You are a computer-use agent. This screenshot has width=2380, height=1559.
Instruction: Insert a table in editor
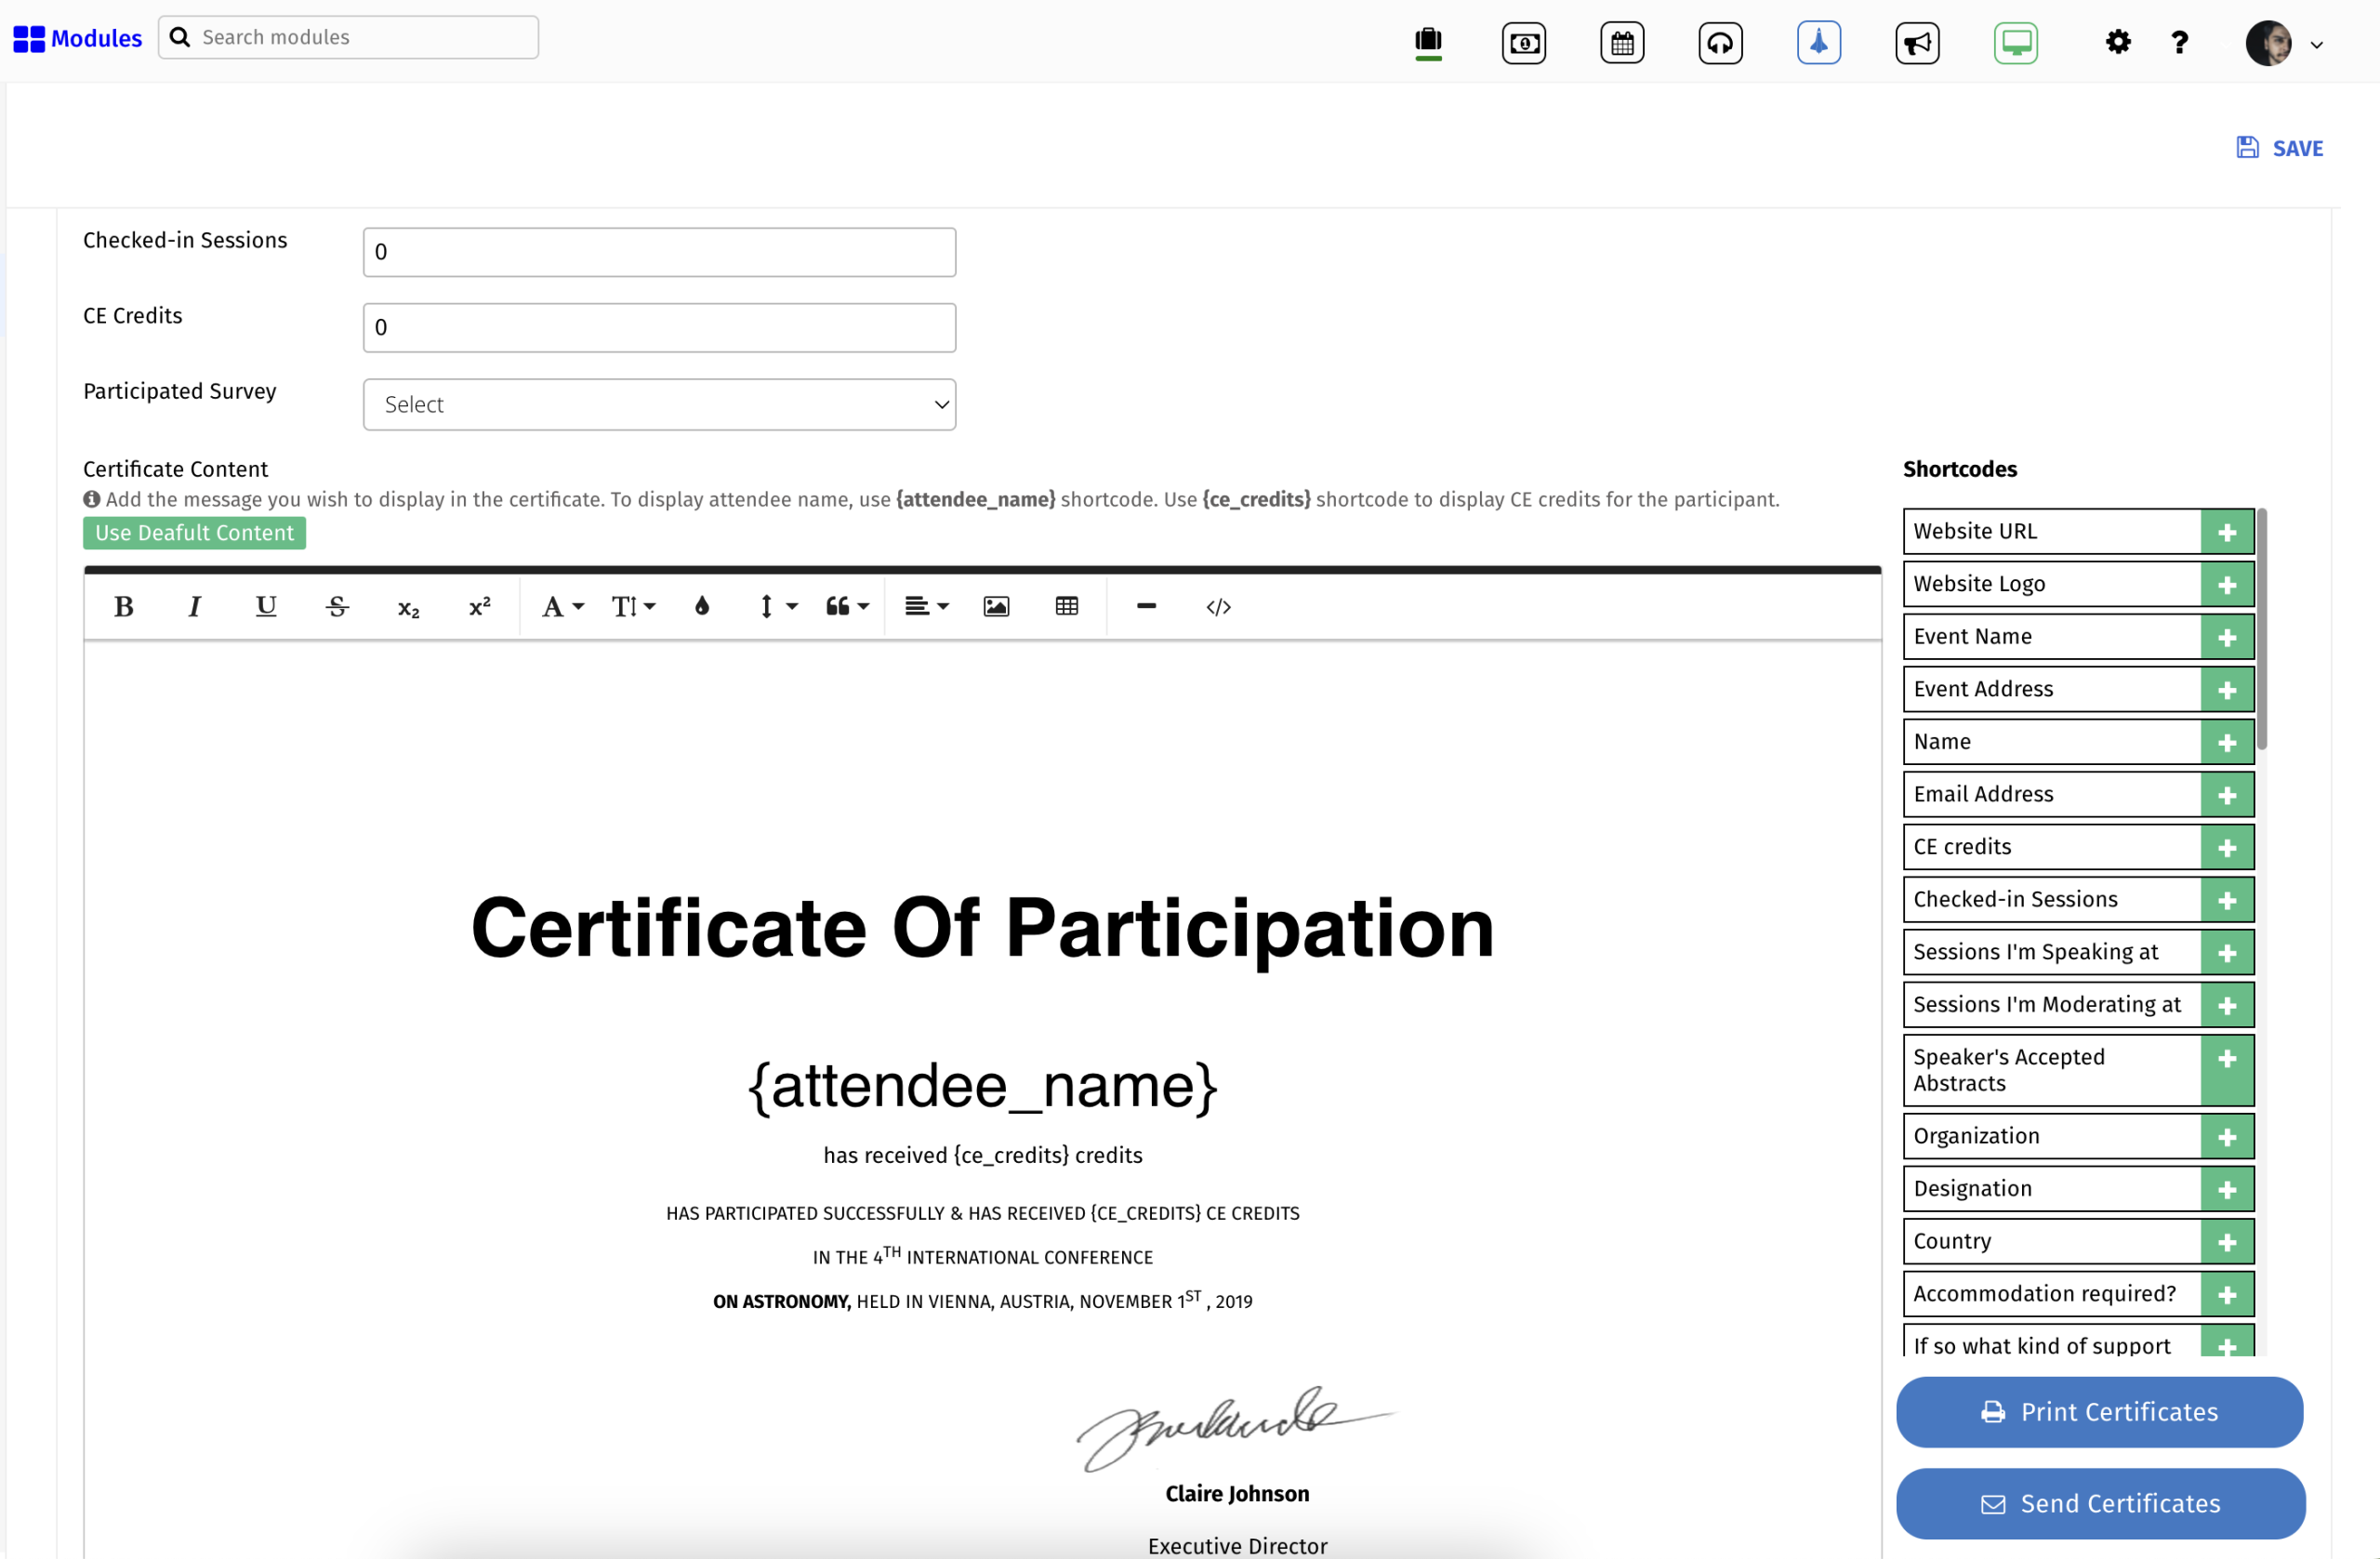pos(1067,607)
